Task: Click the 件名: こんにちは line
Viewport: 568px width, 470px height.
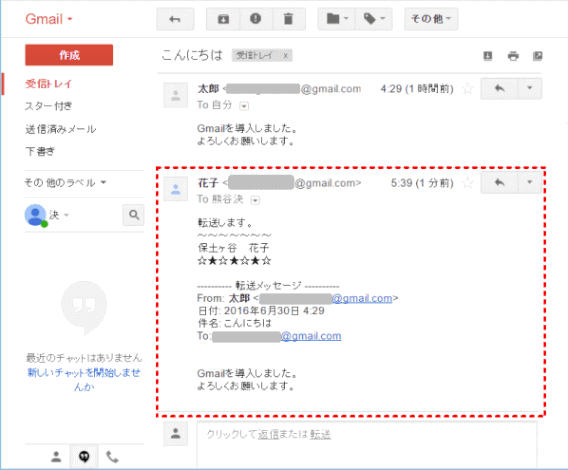Action: (234, 323)
